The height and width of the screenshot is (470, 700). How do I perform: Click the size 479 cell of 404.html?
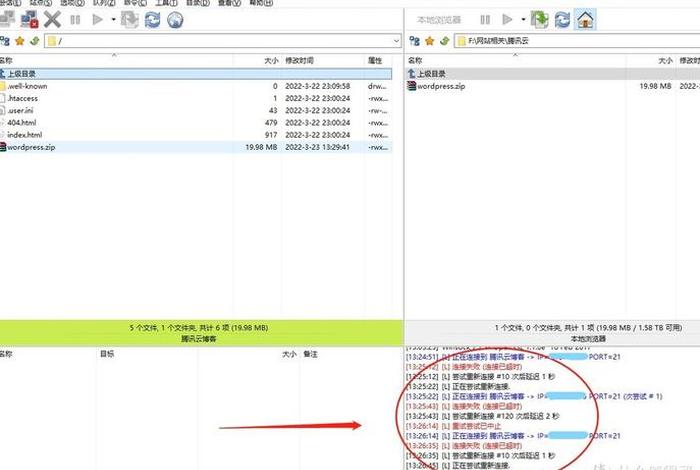[x=271, y=122]
